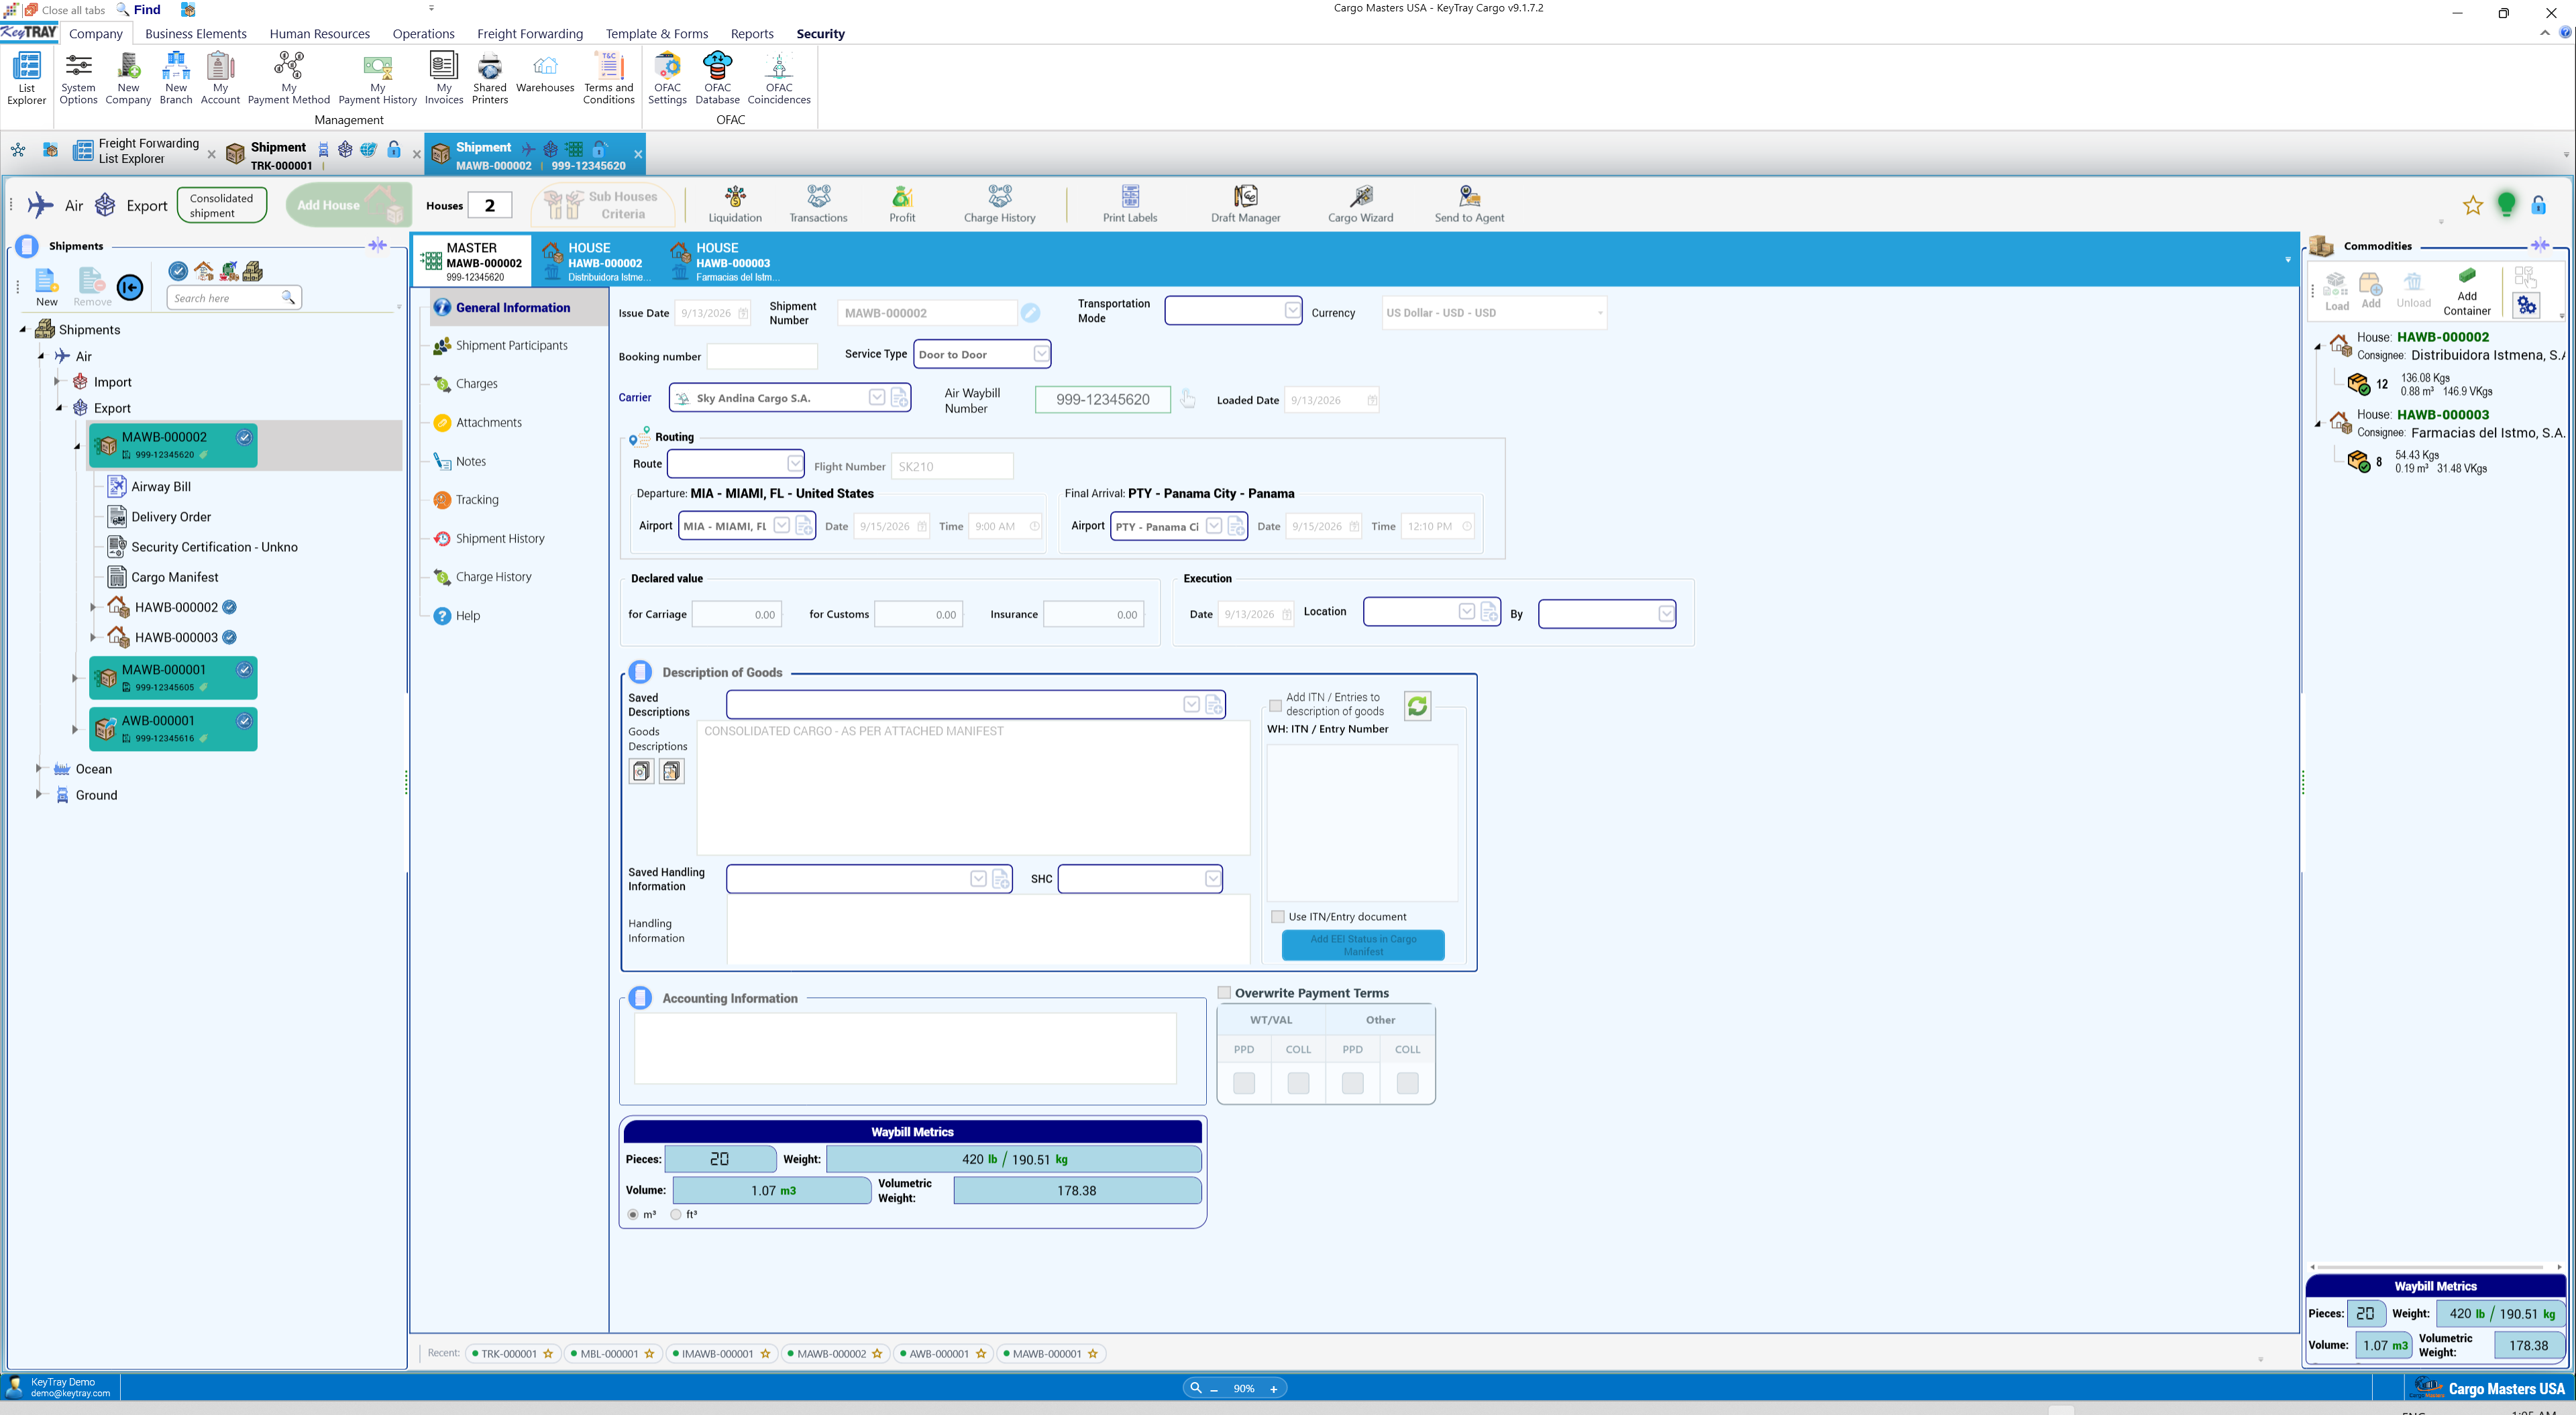
Task: Go to the Shipment Participants section
Action: coord(512,345)
